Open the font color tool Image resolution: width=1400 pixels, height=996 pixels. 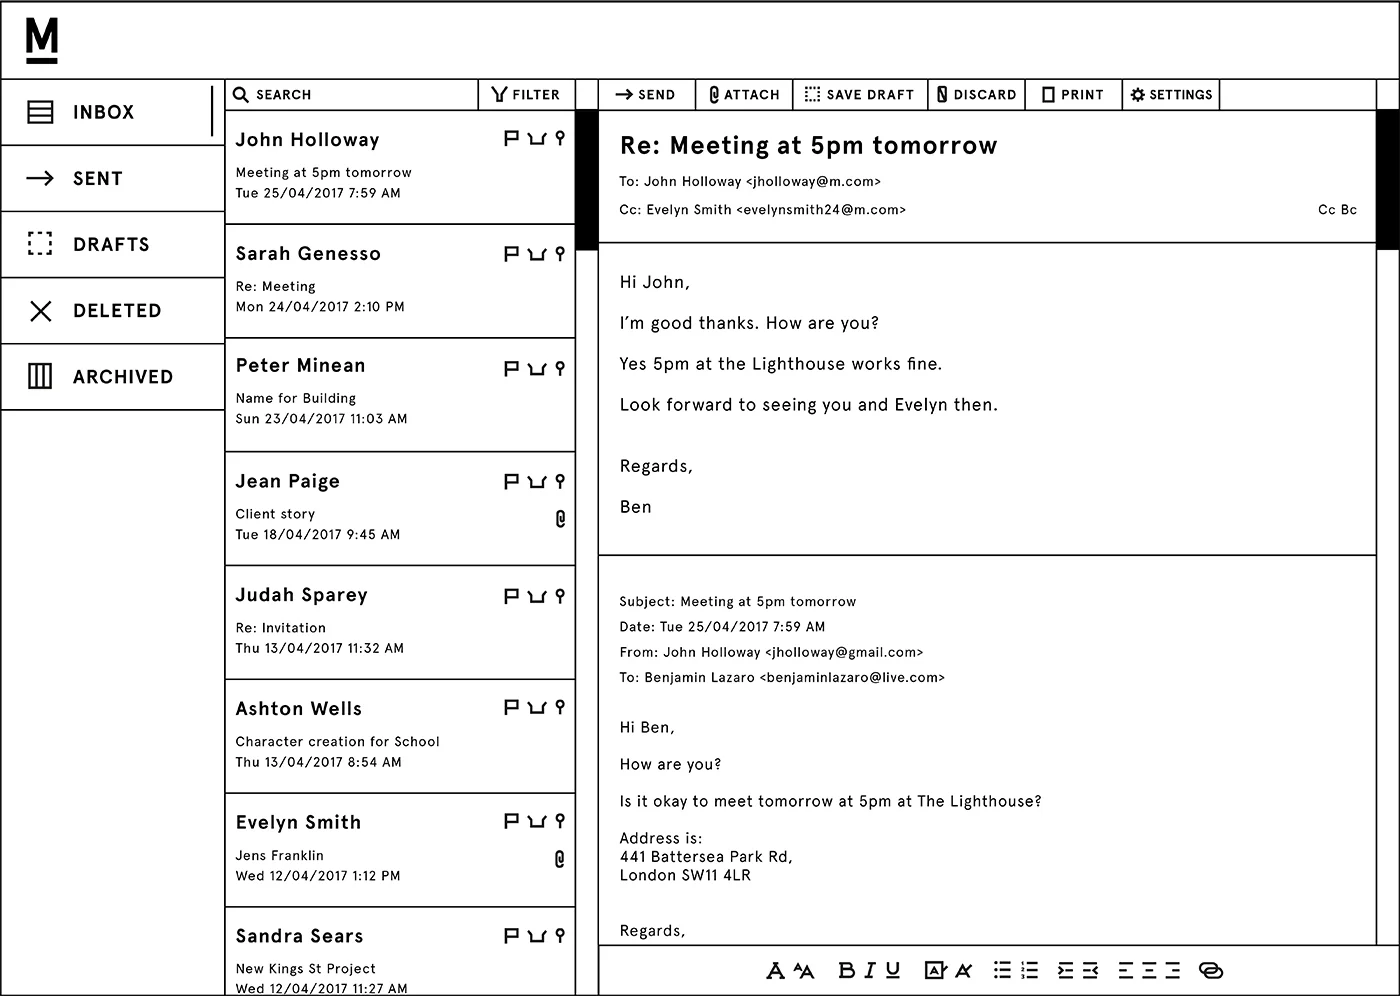(x=963, y=970)
